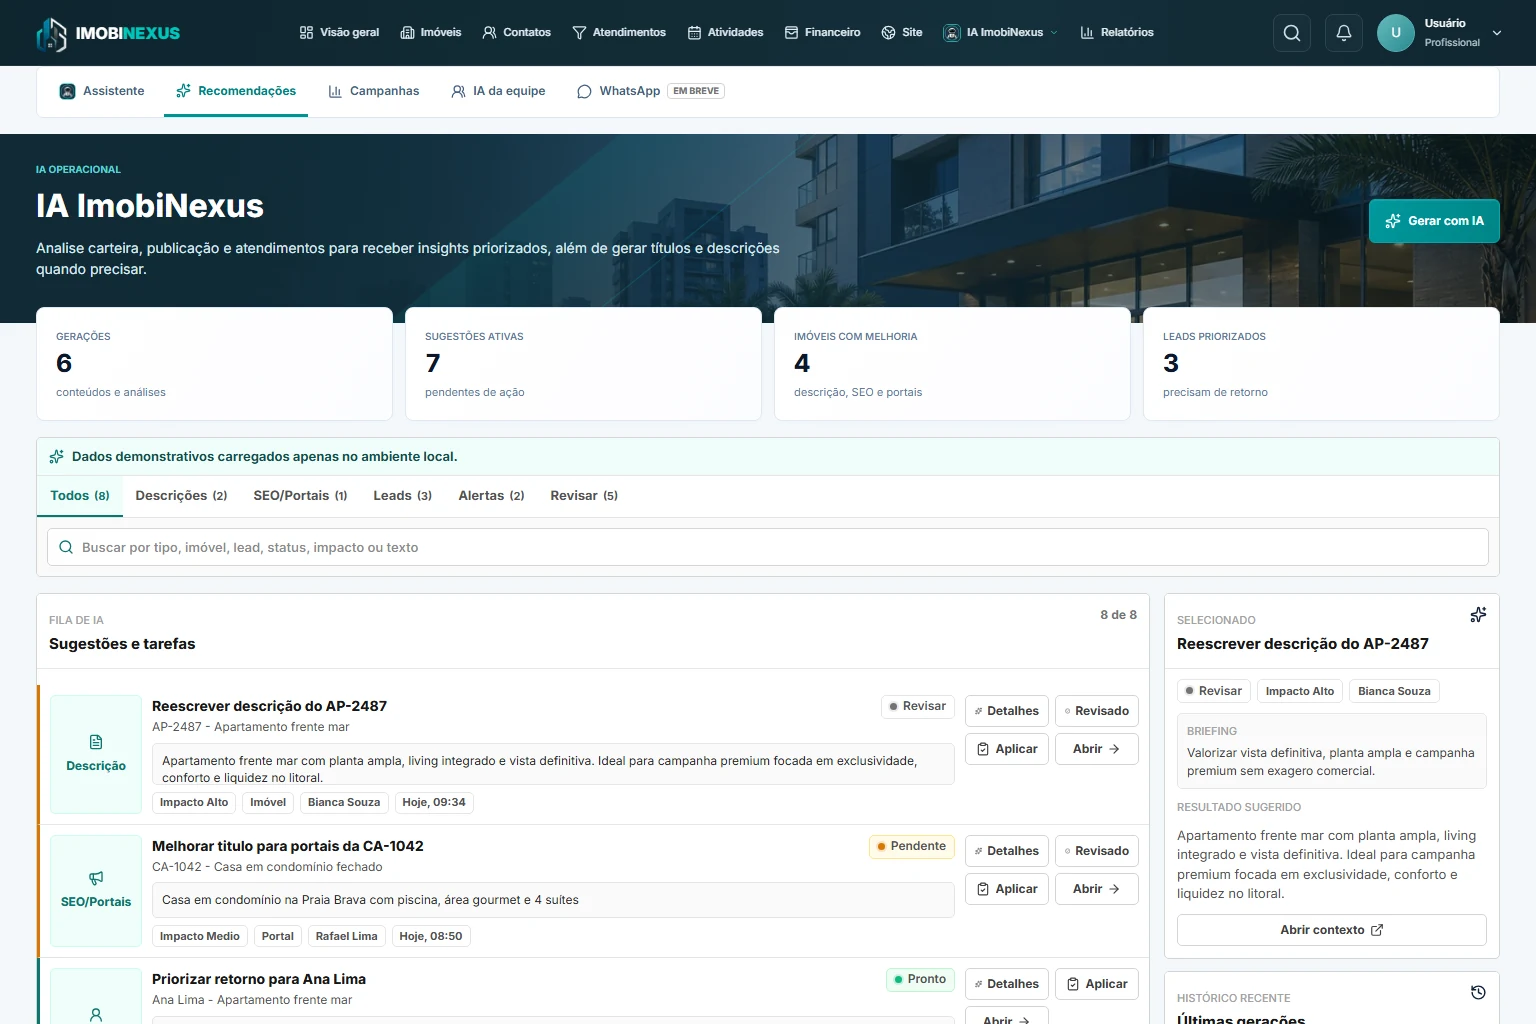Viewport: 1536px width, 1024px height.
Task: Open the search icon in header
Action: [1292, 33]
